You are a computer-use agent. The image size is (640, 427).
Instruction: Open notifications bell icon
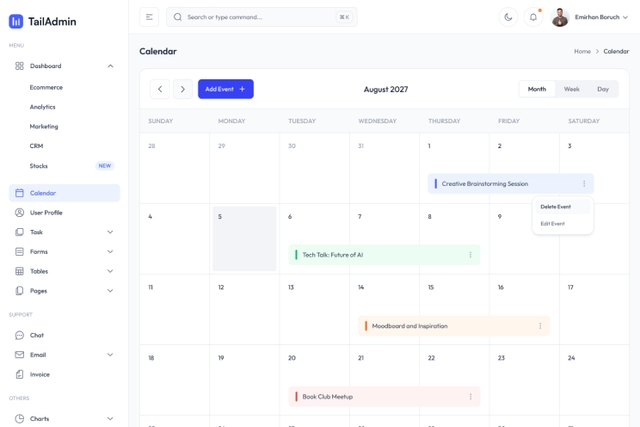[533, 17]
